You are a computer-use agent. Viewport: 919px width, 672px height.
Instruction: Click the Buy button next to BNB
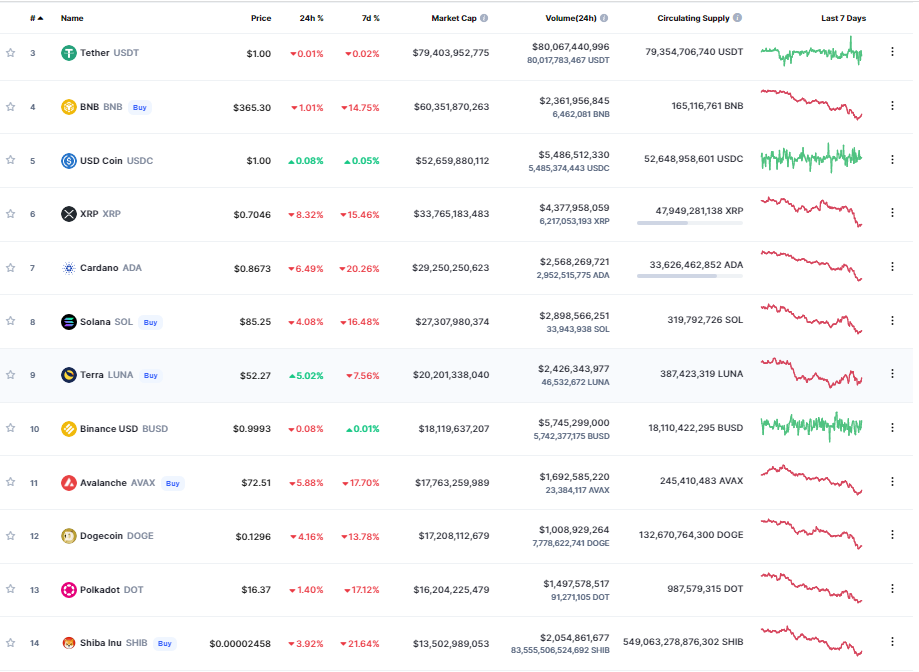click(139, 107)
